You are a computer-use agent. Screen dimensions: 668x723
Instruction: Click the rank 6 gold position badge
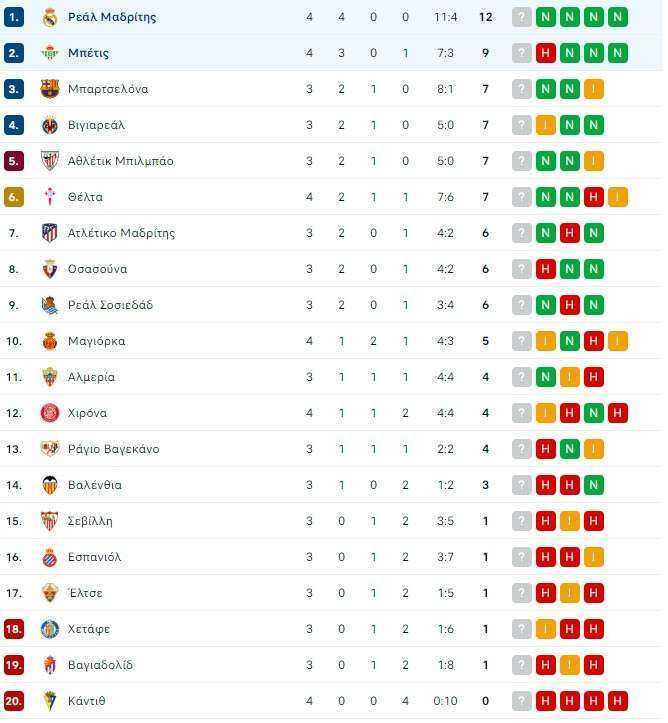[13, 197]
